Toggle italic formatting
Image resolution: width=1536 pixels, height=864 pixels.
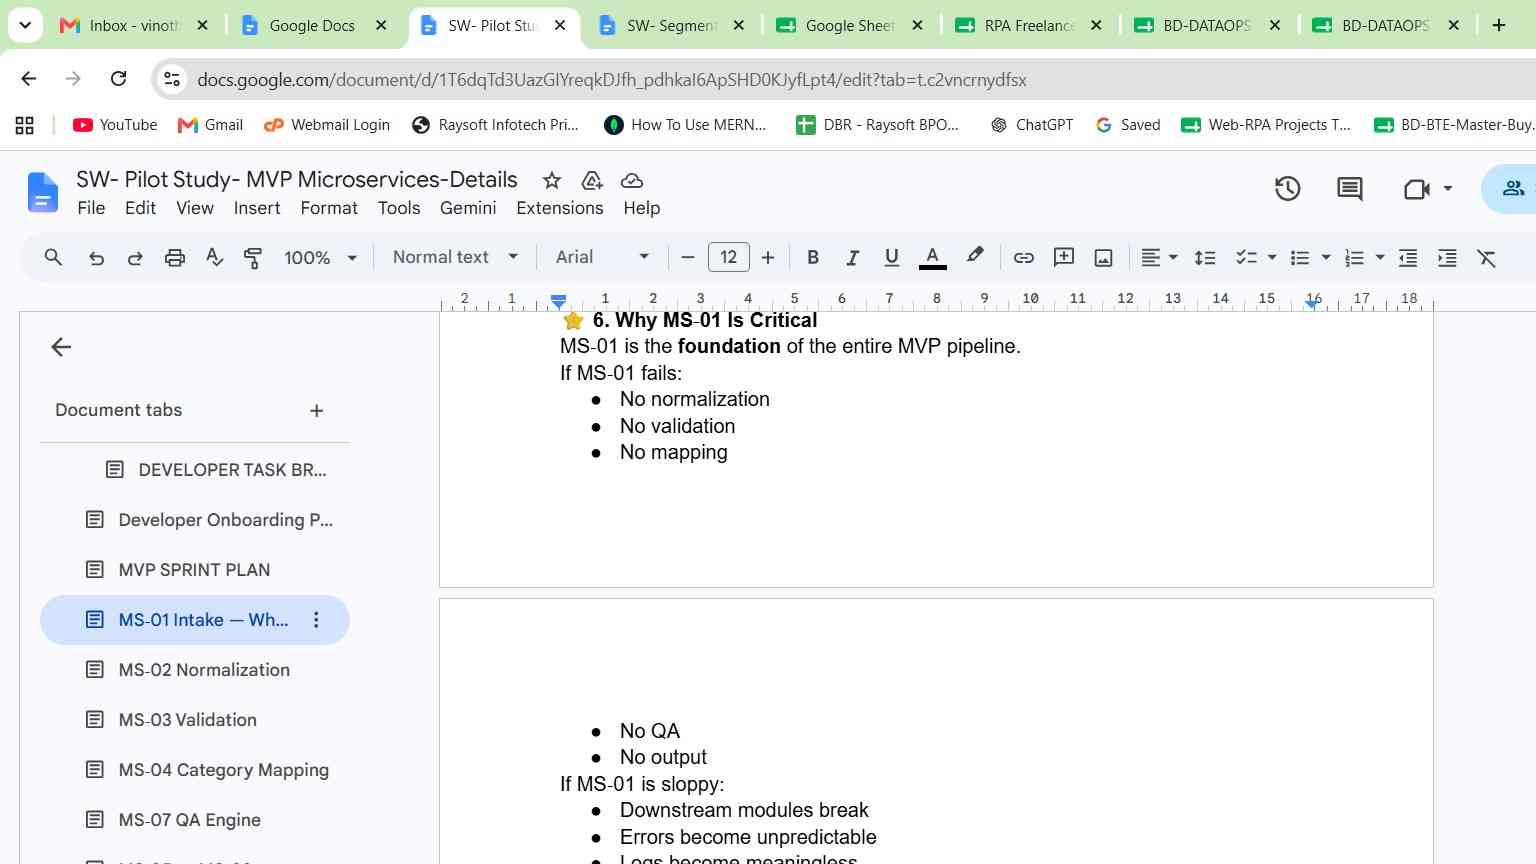[x=852, y=258]
